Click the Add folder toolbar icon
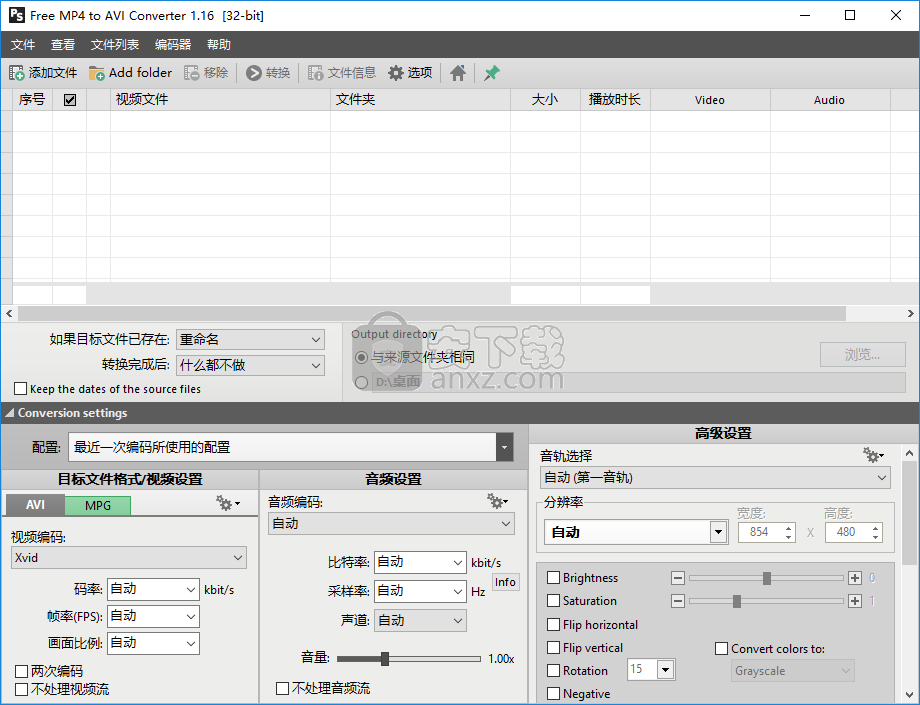 [x=96, y=73]
